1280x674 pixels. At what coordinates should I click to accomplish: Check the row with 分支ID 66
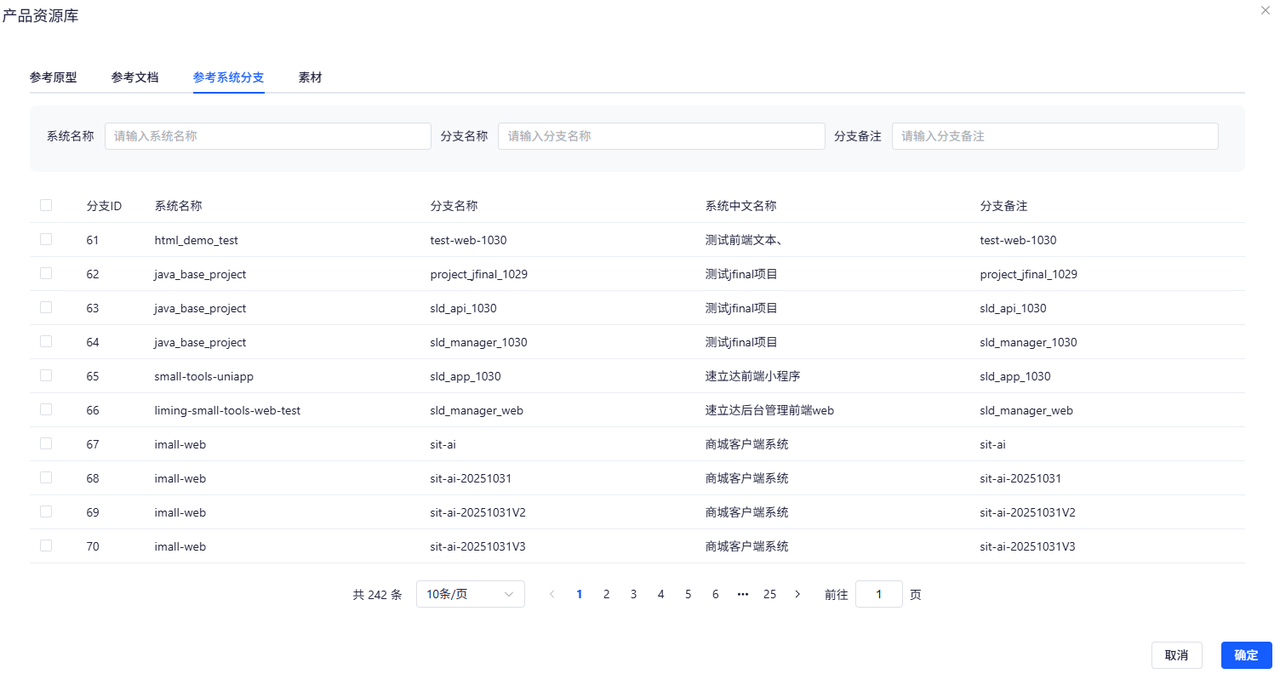click(46, 409)
